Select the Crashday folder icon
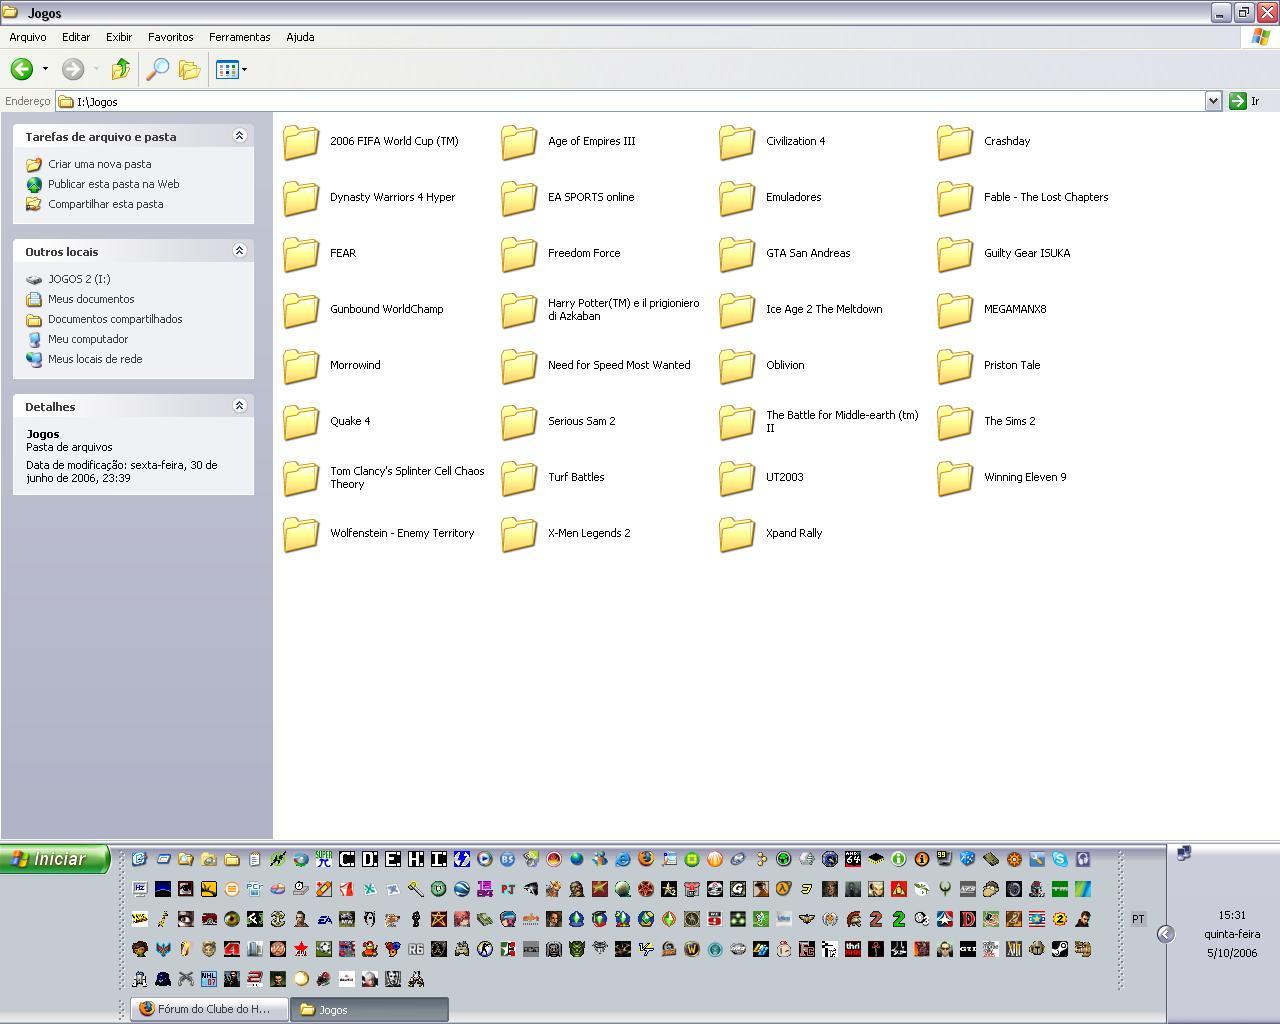The height and width of the screenshot is (1024, 1280). coord(954,142)
